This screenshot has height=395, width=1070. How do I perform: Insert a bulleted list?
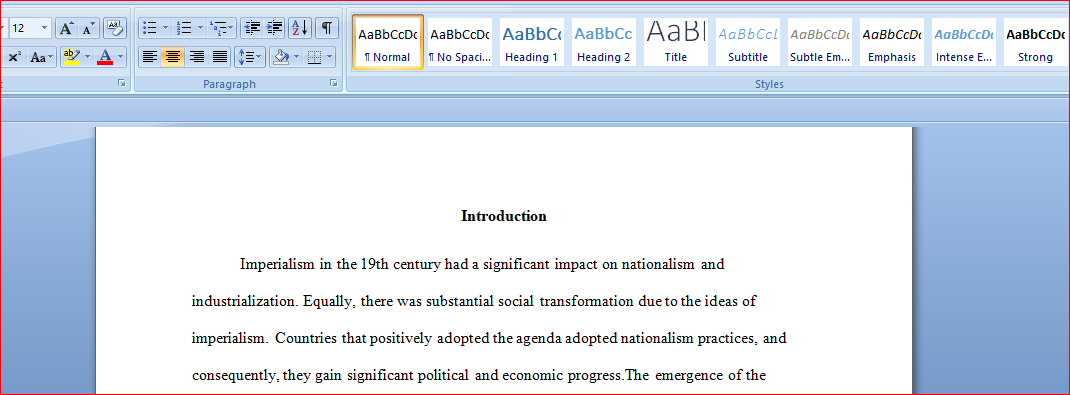pos(150,28)
